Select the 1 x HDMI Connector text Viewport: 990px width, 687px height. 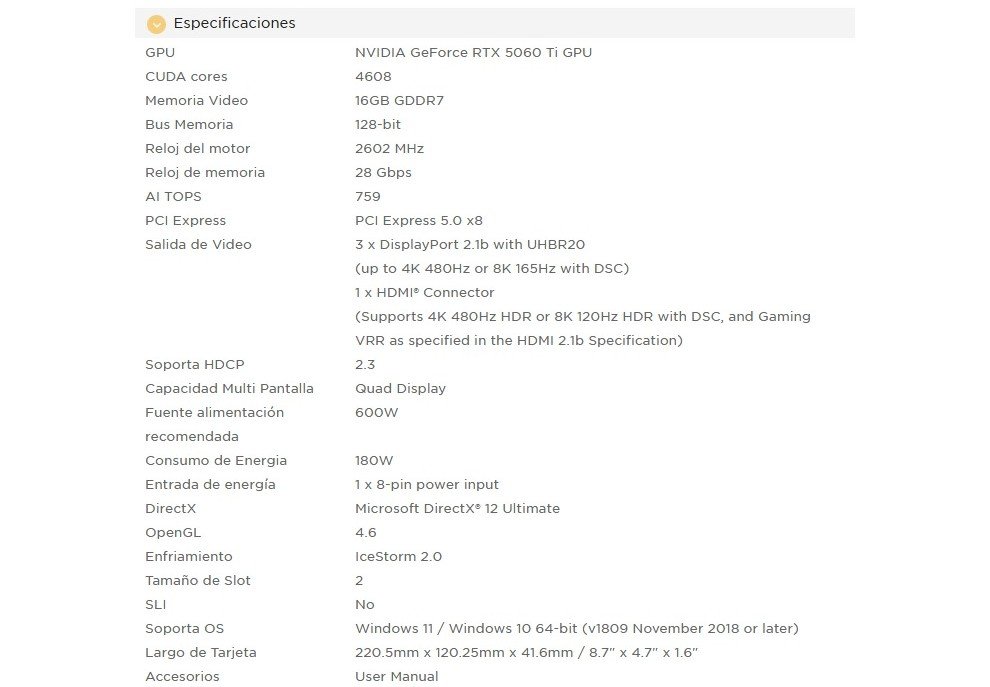424,292
